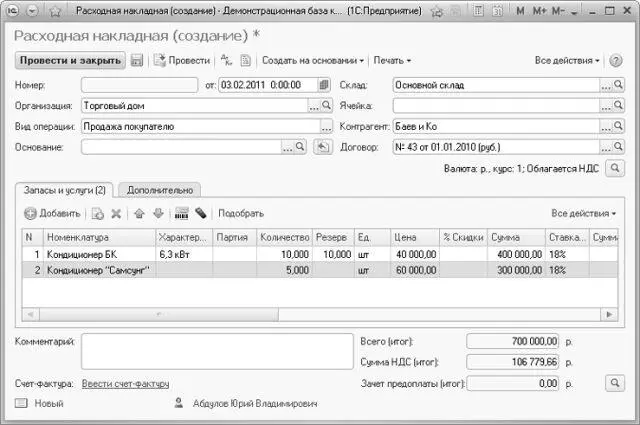Delete selected row with the X icon

point(116,213)
